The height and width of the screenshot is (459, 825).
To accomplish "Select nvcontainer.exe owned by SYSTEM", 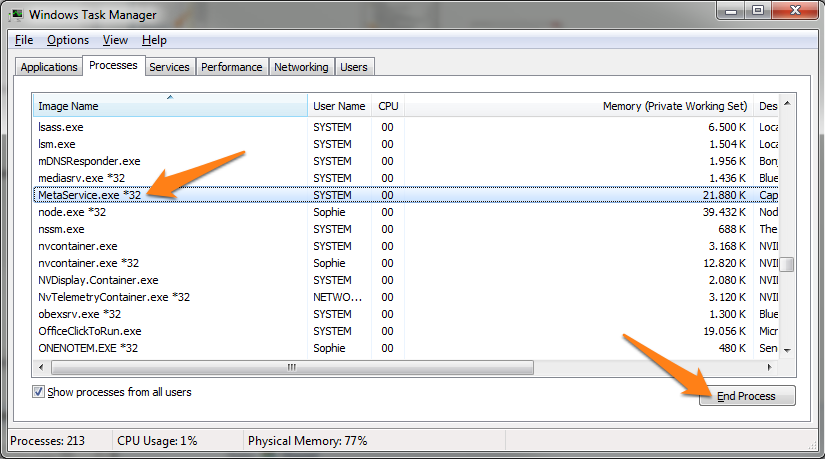I will pyautogui.click(x=405, y=246).
